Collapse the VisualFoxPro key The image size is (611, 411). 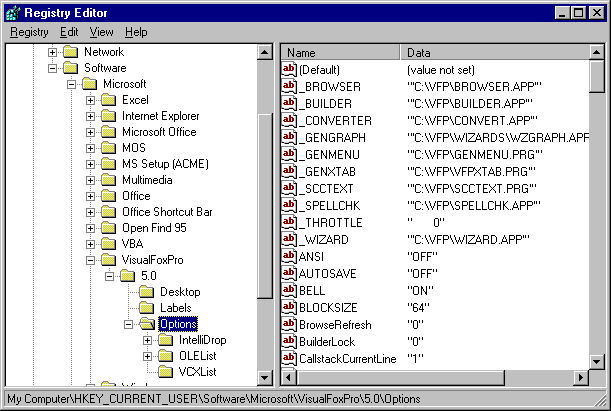[90, 260]
